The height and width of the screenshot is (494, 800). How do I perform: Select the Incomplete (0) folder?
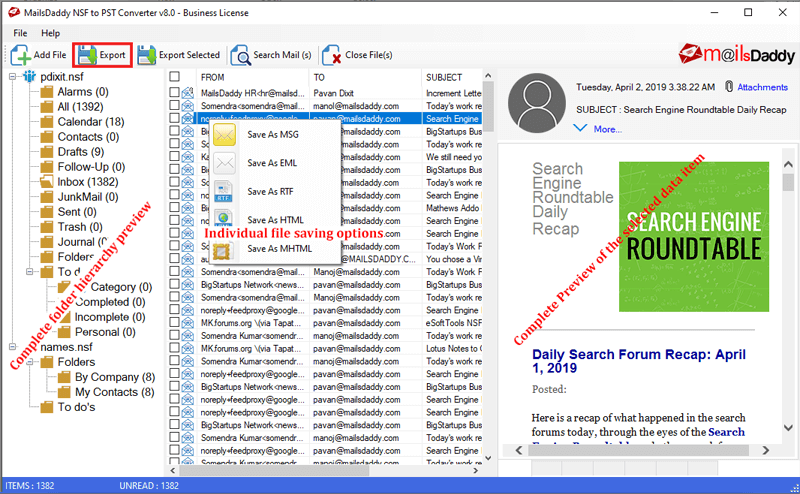(110, 317)
